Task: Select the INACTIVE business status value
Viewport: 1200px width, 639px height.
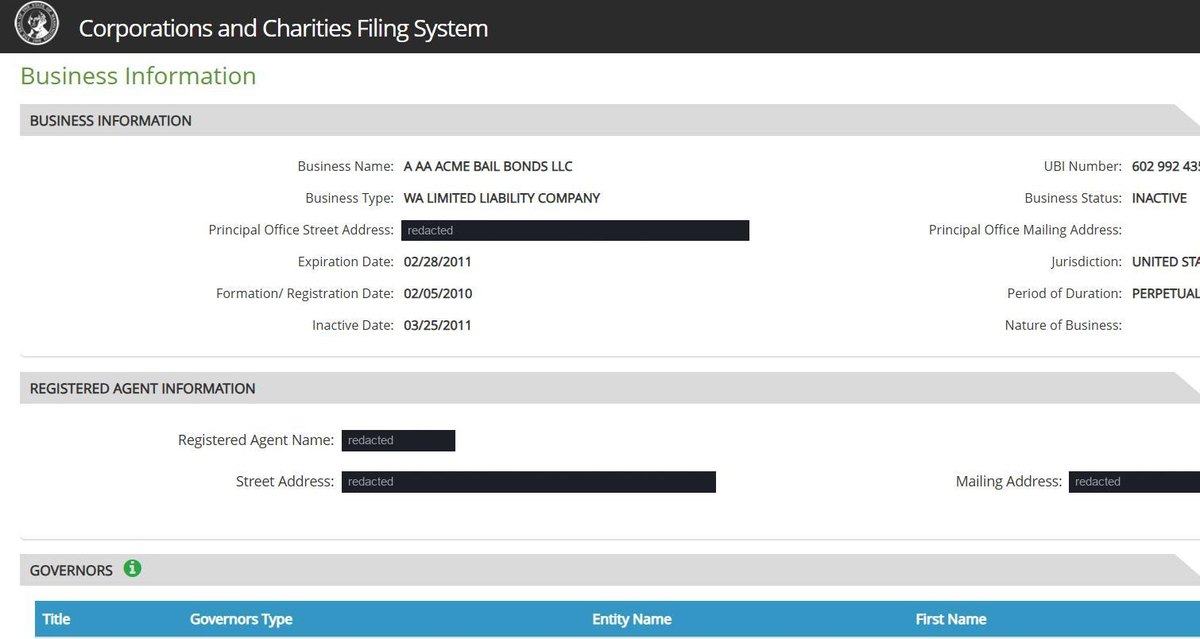Action: [x=1160, y=198]
